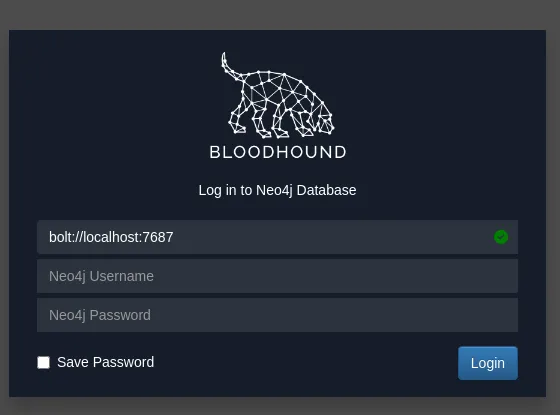Click the "Username" placeholder word
This screenshot has width=560, height=415.
(x=121, y=276)
